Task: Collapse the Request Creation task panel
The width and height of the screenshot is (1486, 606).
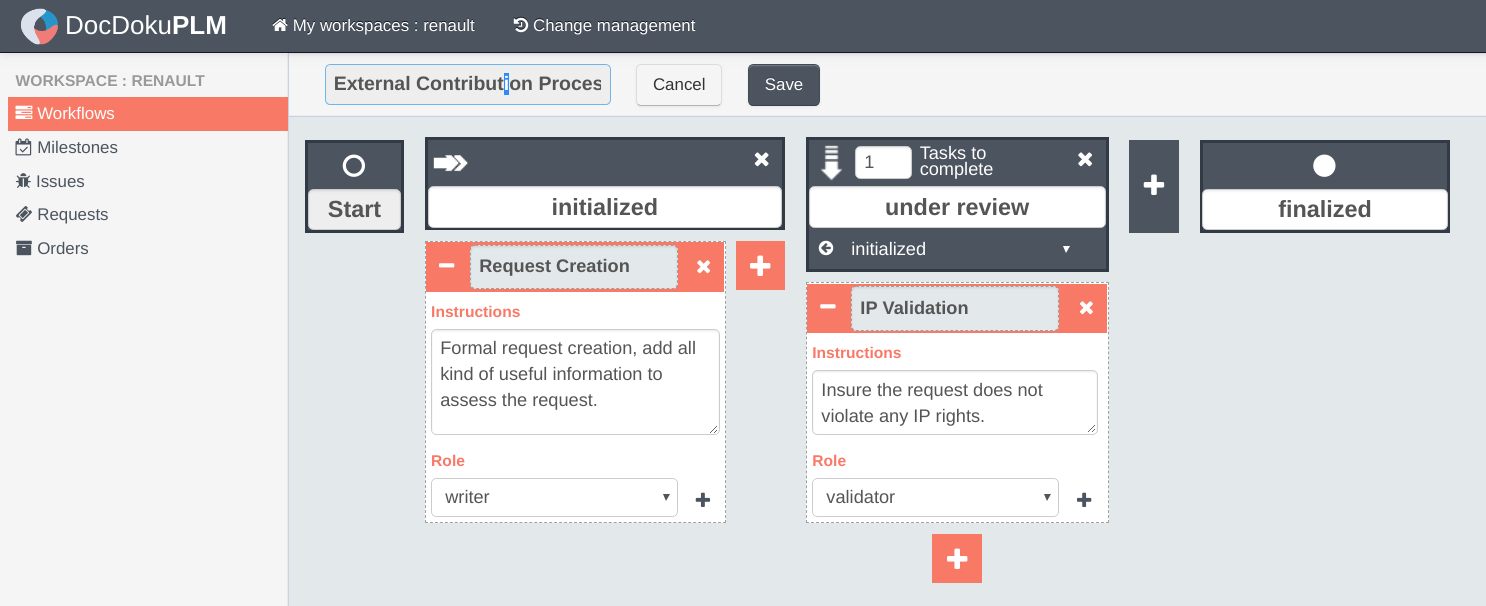Action: click(x=447, y=266)
